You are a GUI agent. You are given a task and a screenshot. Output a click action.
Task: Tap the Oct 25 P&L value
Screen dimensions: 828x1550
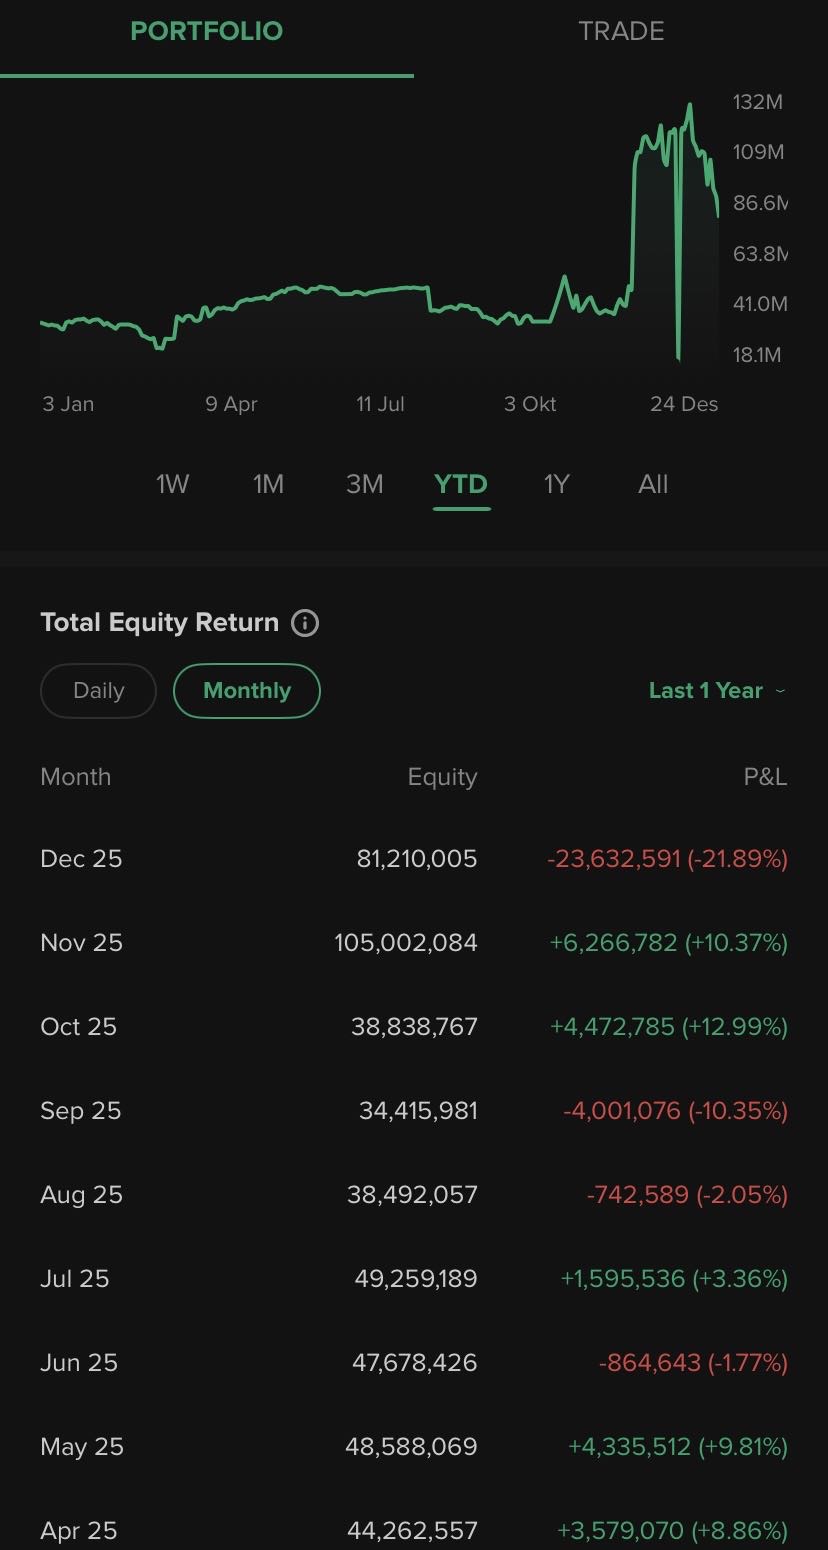668,1027
